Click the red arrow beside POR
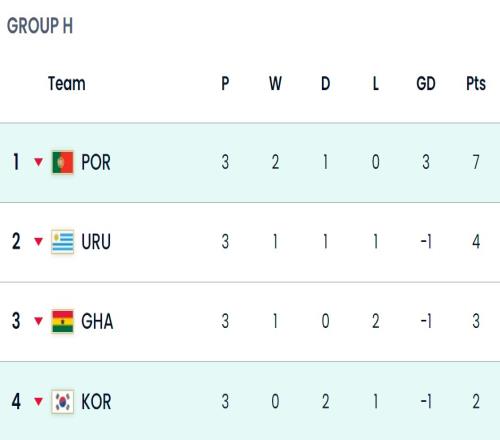This screenshot has height=440, width=500. click(x=39, y=162)
